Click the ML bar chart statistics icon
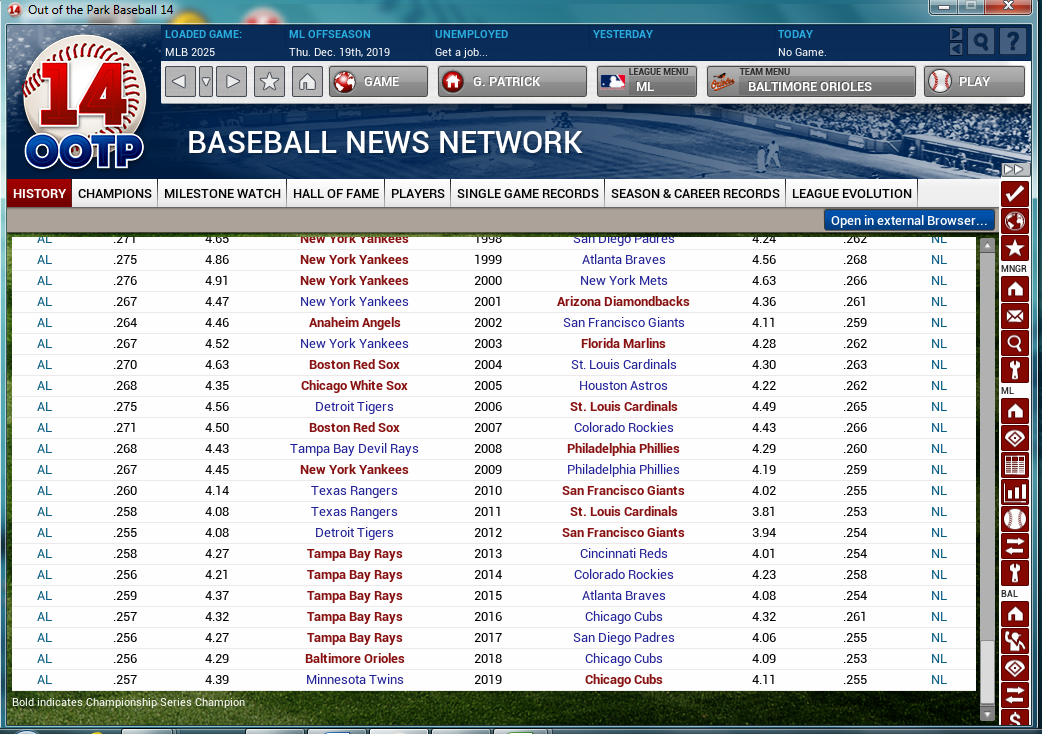The image size is (1042, 734). (1014, 492)
